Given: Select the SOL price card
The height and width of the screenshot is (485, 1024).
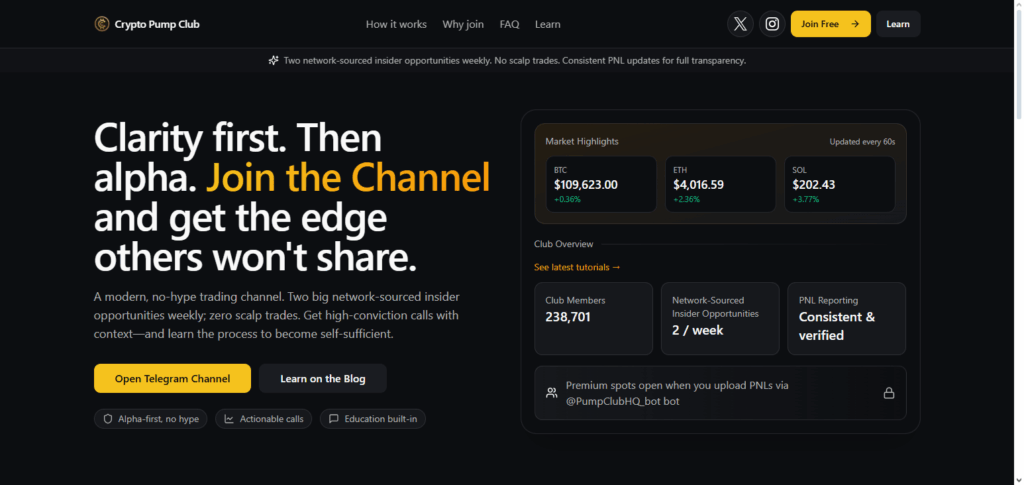Looking at the screenshot, I should (x=839, y=184).
